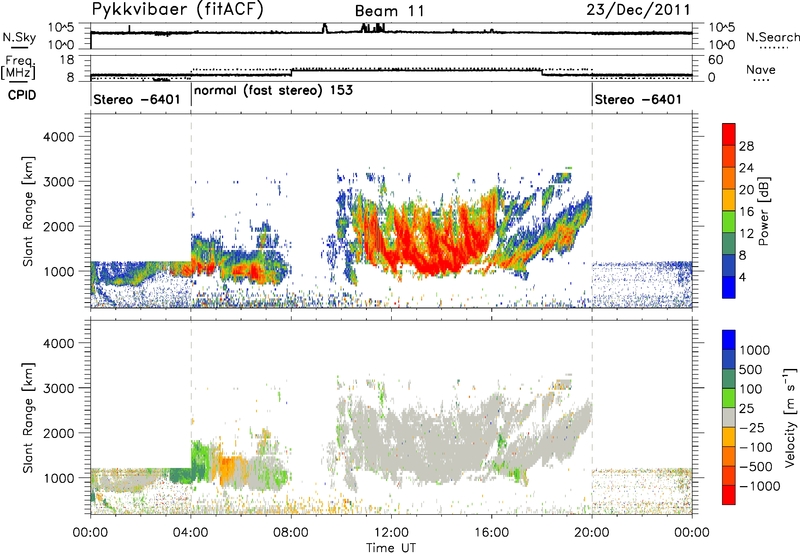
Task: Click the '18' frequency axis tick
Action: 67,60
